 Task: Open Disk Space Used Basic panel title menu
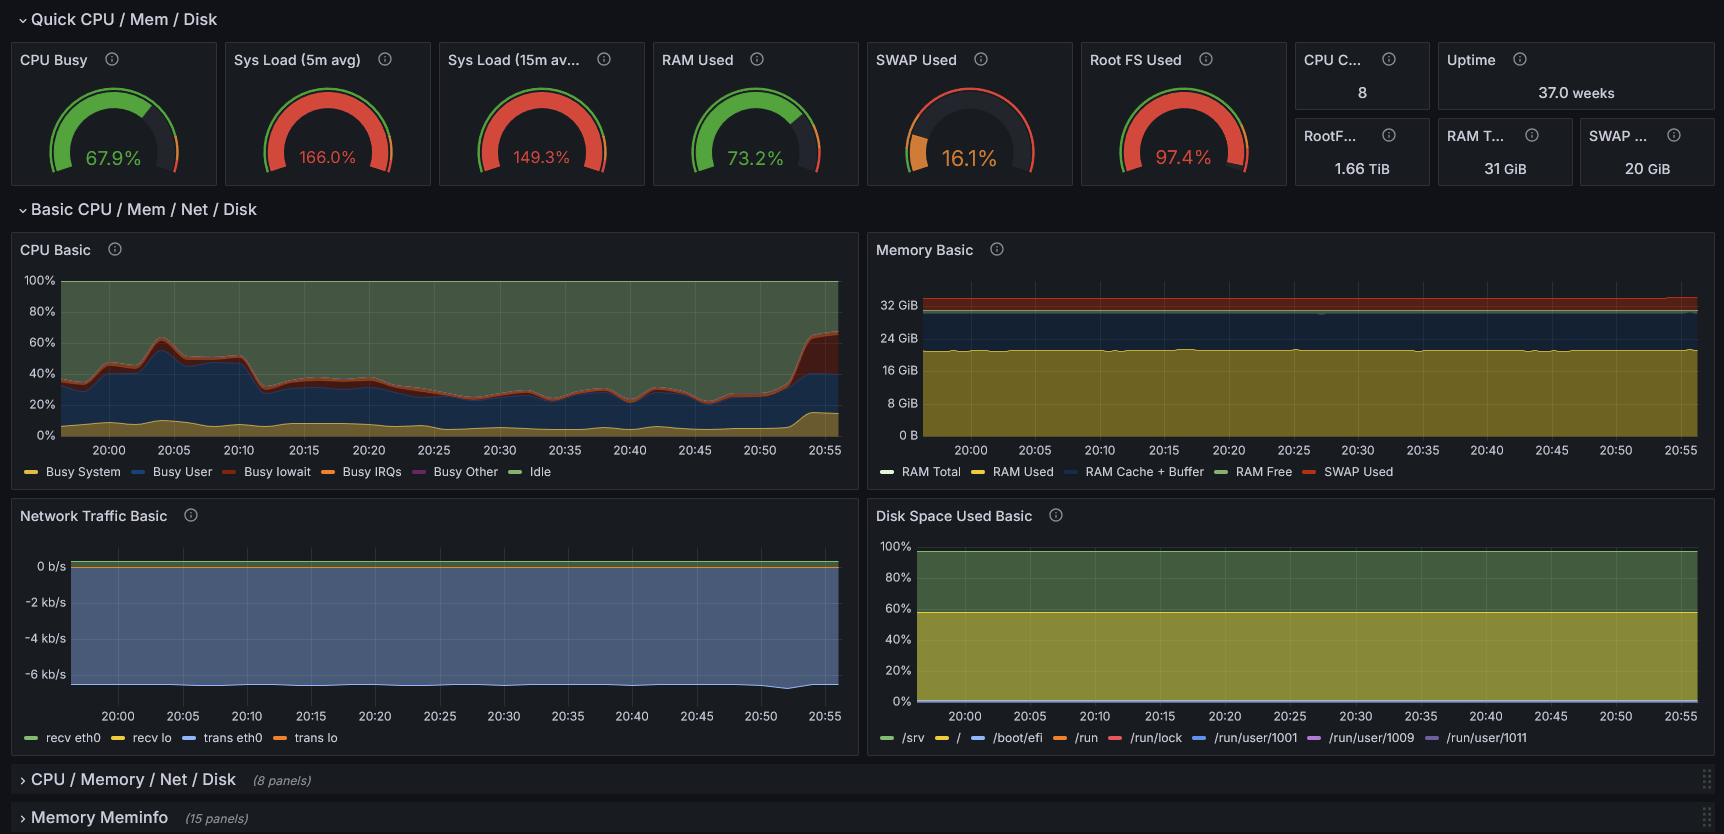coord(954,516)
